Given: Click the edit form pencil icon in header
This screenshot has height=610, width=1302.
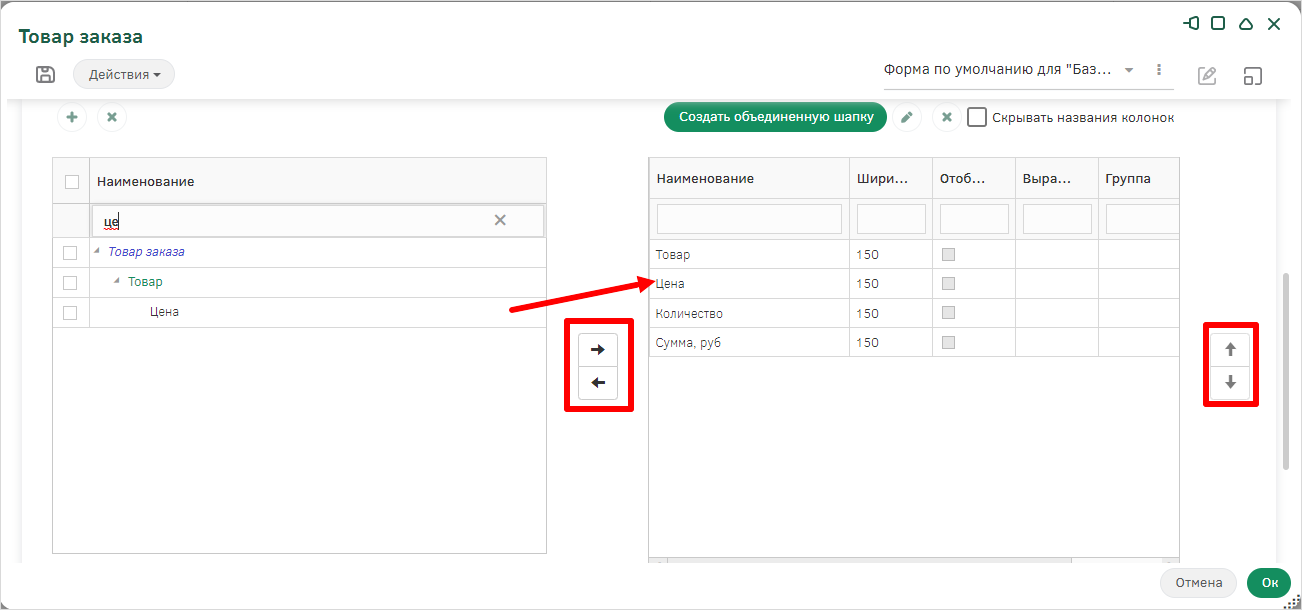Looking at the screenshot, I should (x=1207, y=75).
